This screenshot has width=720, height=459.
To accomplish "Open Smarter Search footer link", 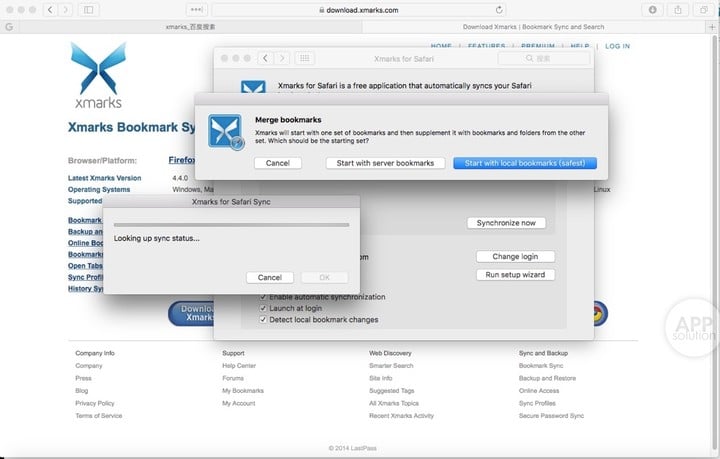I will tap(391, 366).
